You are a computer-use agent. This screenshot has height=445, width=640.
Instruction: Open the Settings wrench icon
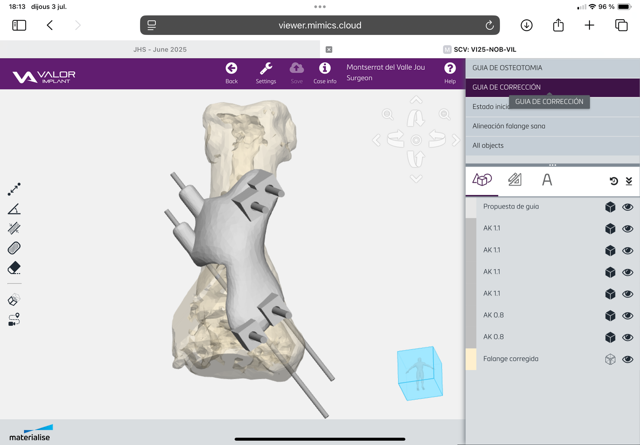click(x=266, y=73)
